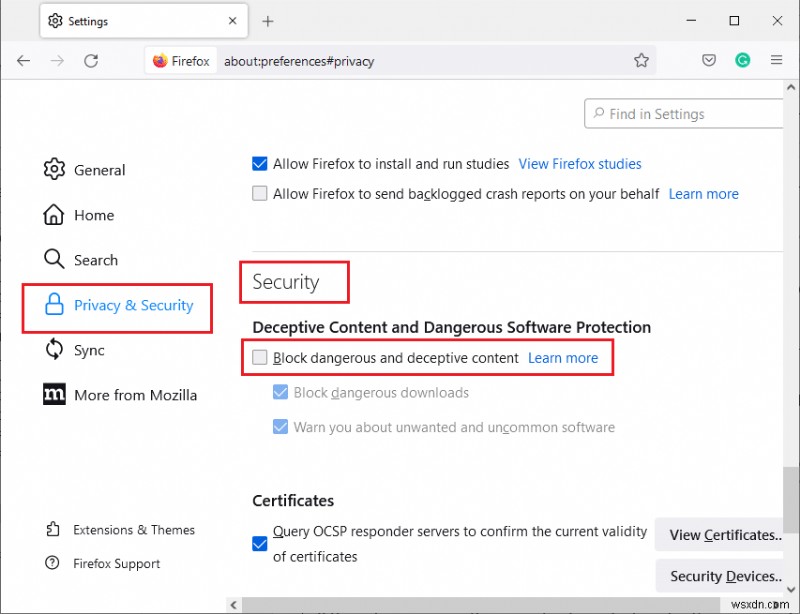800x614 pixels.
Task: Click the More from Mozilla sidebar icon
Action: pyautogui.click(x=54, y=394)
